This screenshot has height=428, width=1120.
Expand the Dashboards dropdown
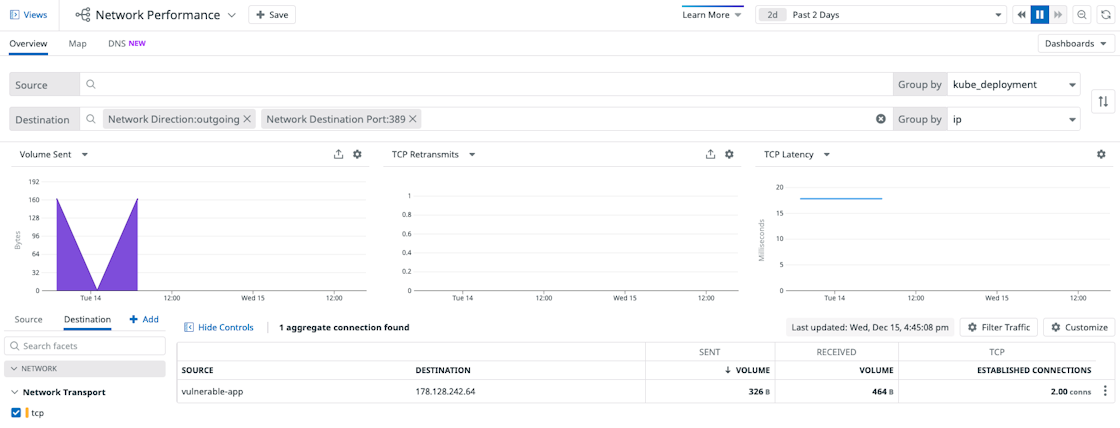[x=1076, y=44]
